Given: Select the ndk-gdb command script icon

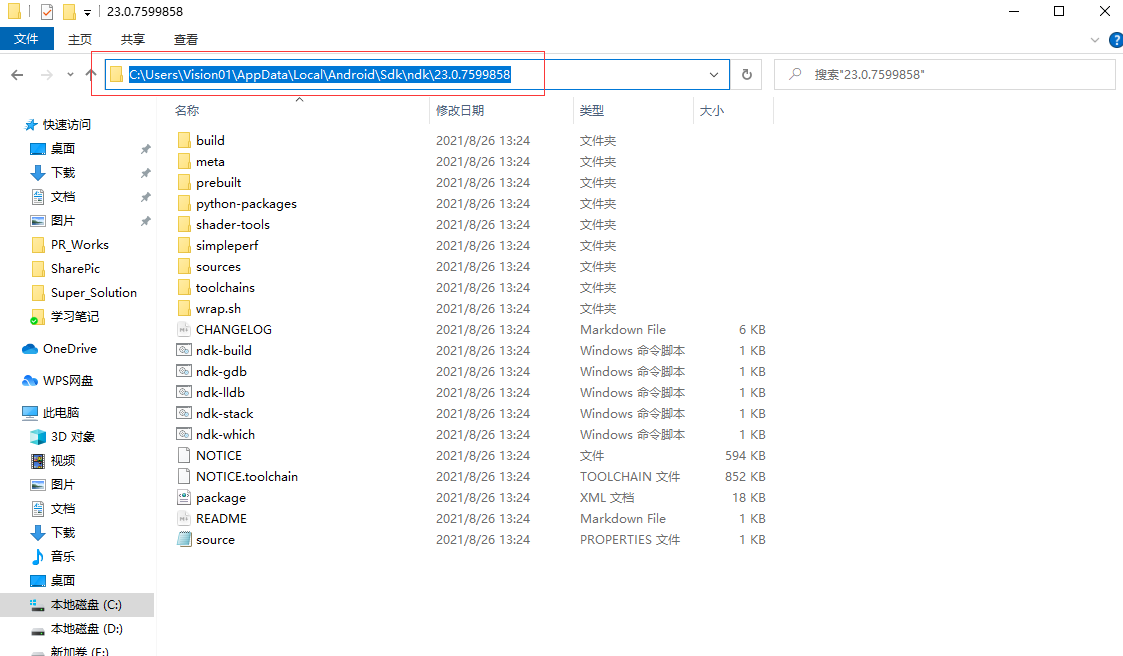Looking at the screenshot, I should pyautogui.click(x=184, y=372).
